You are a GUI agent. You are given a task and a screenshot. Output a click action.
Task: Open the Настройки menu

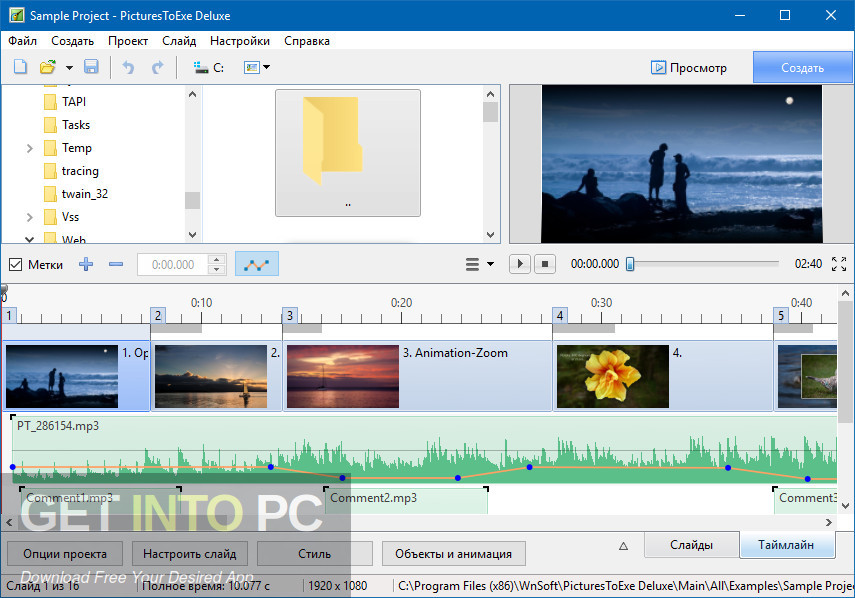(x=240, y=41)
